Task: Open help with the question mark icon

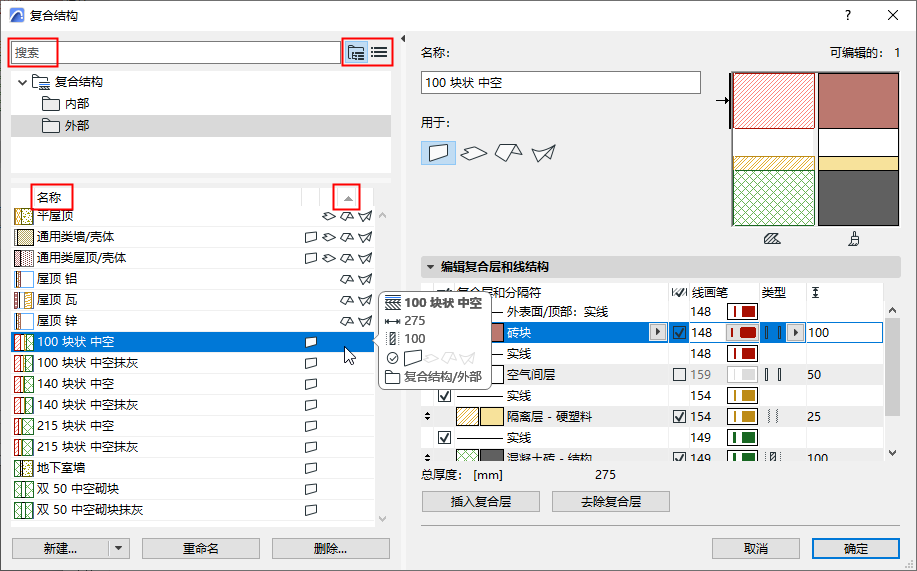Action: [x=848, y=15]
